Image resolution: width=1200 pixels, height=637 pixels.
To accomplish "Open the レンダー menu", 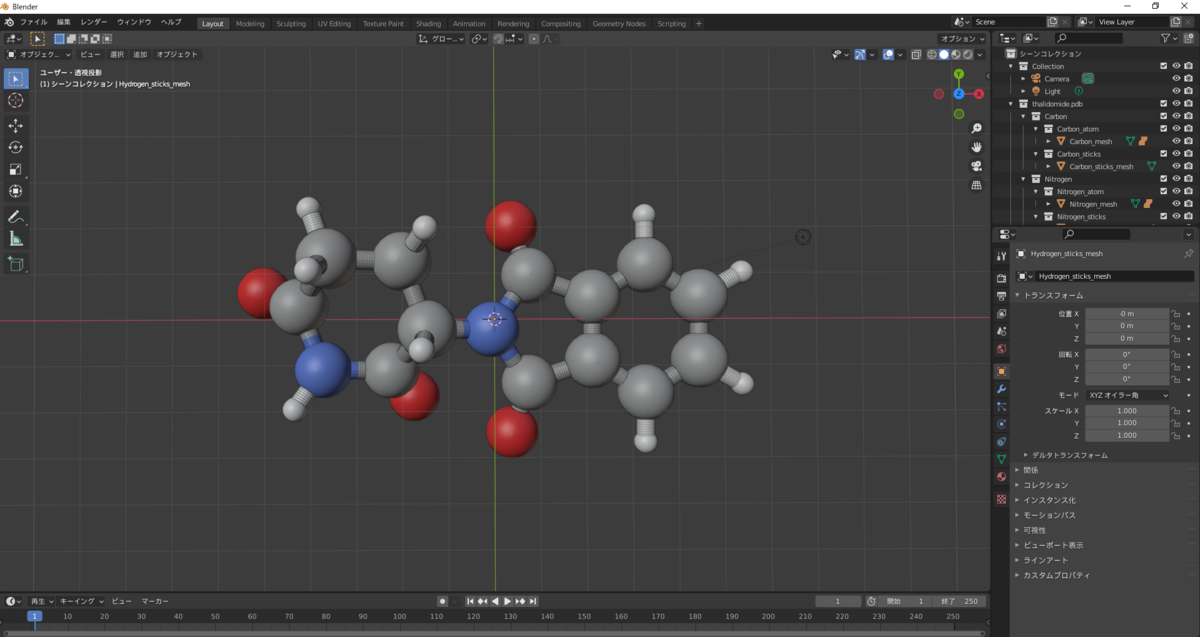I will point(94,22).
